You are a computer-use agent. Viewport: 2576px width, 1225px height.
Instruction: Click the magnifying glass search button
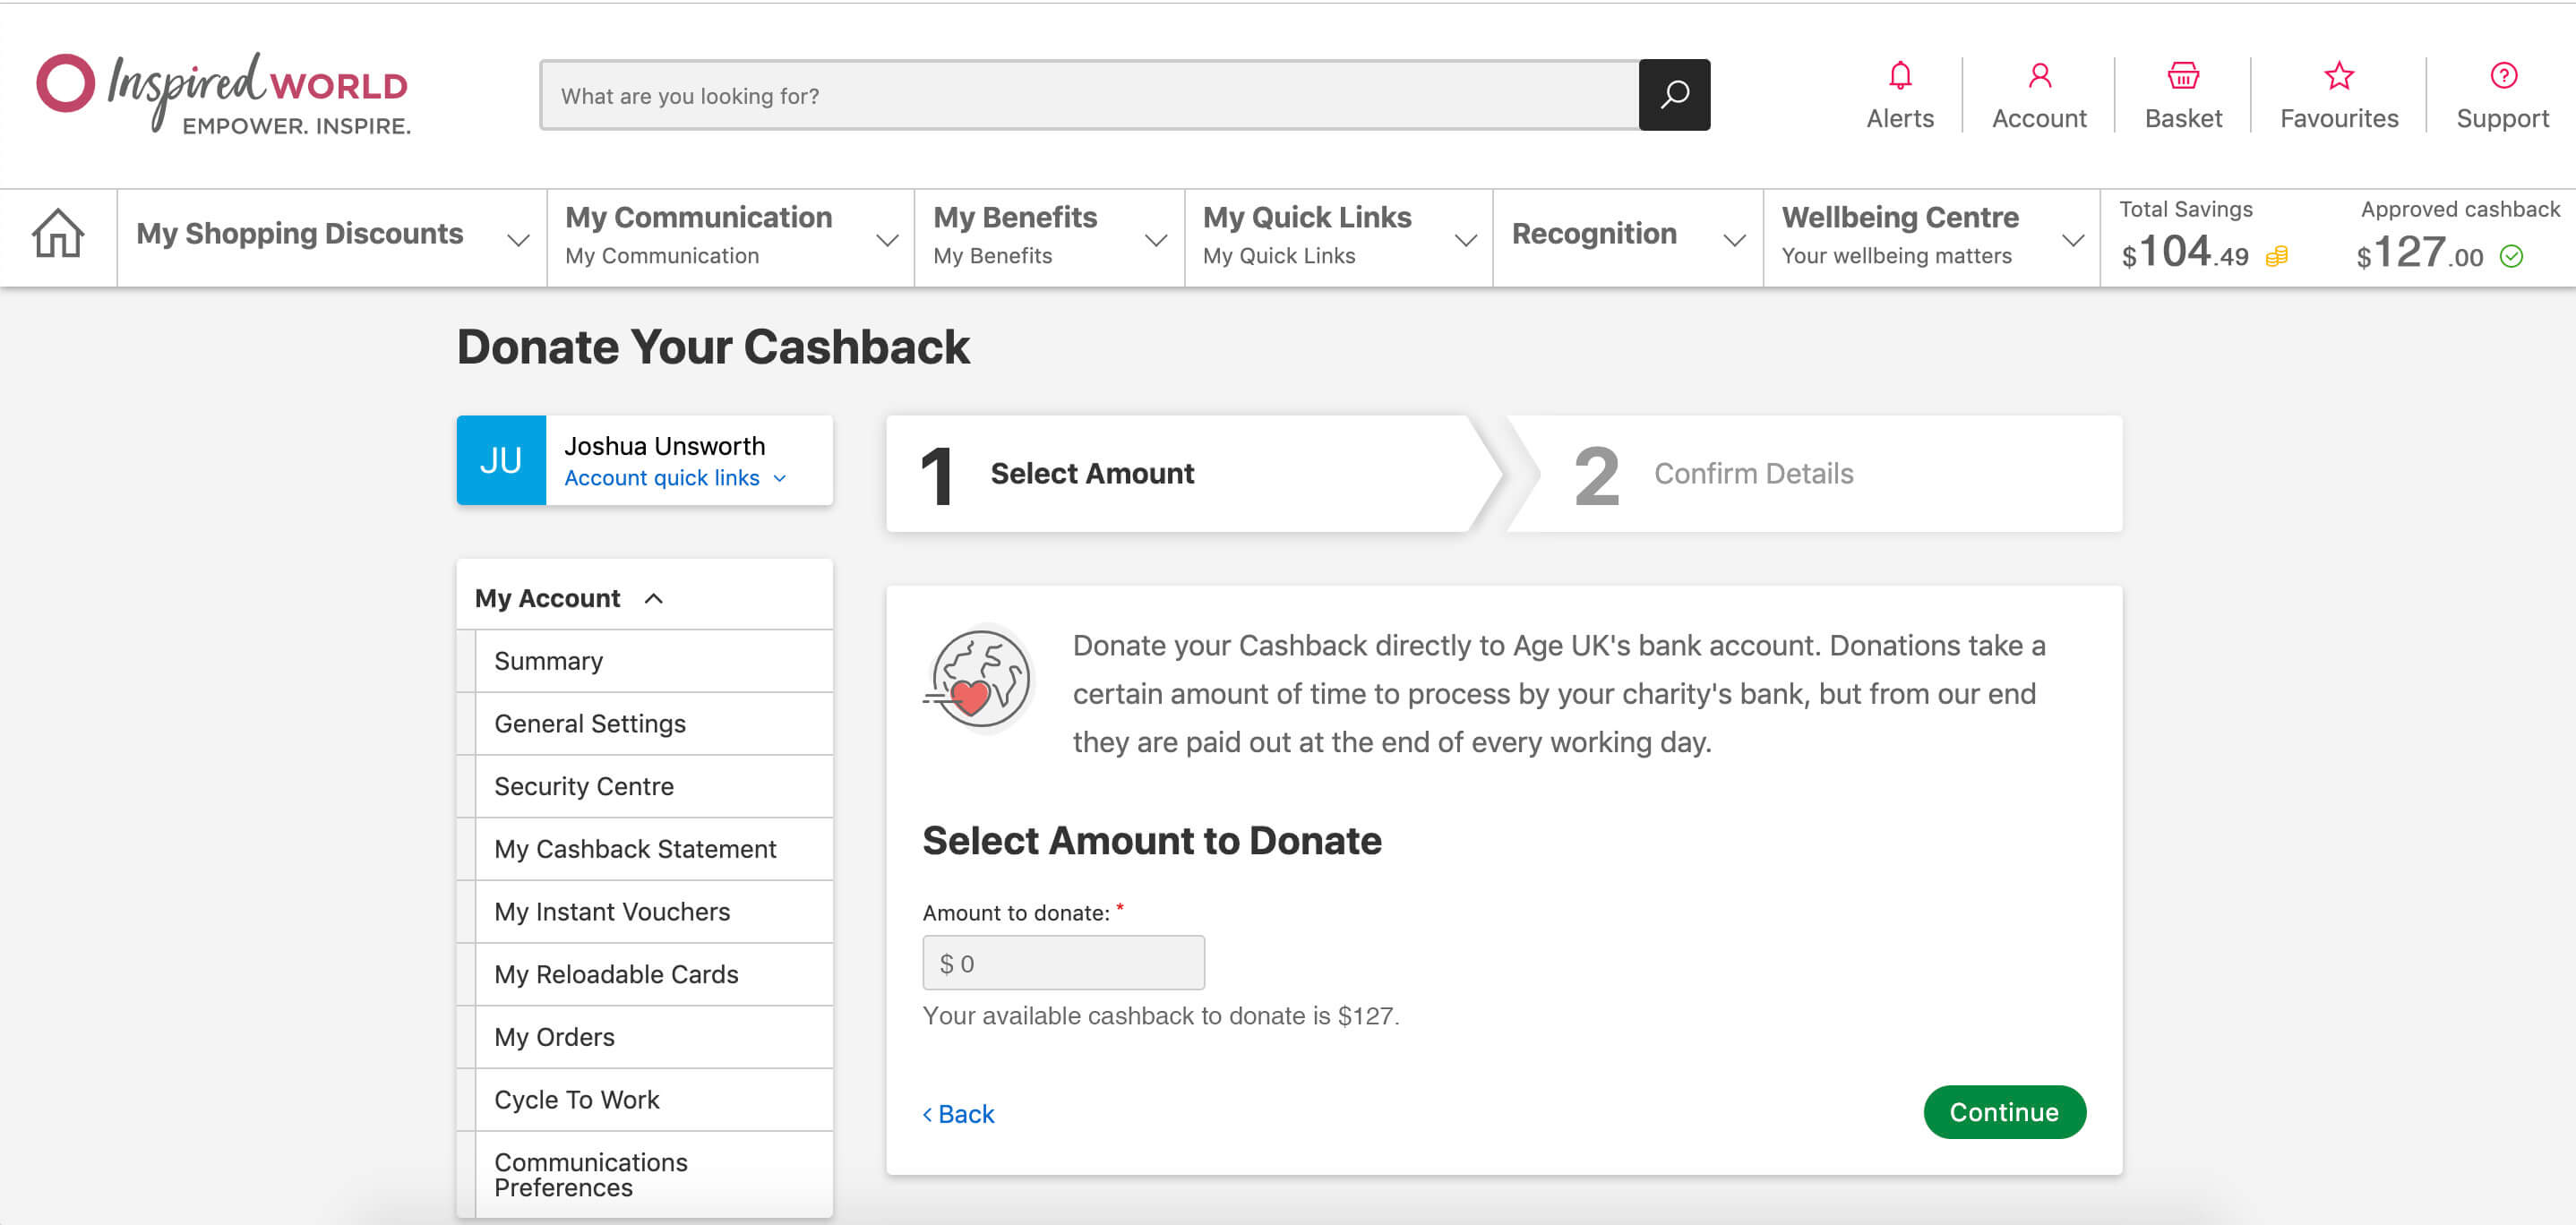(x=1674, y=95)
